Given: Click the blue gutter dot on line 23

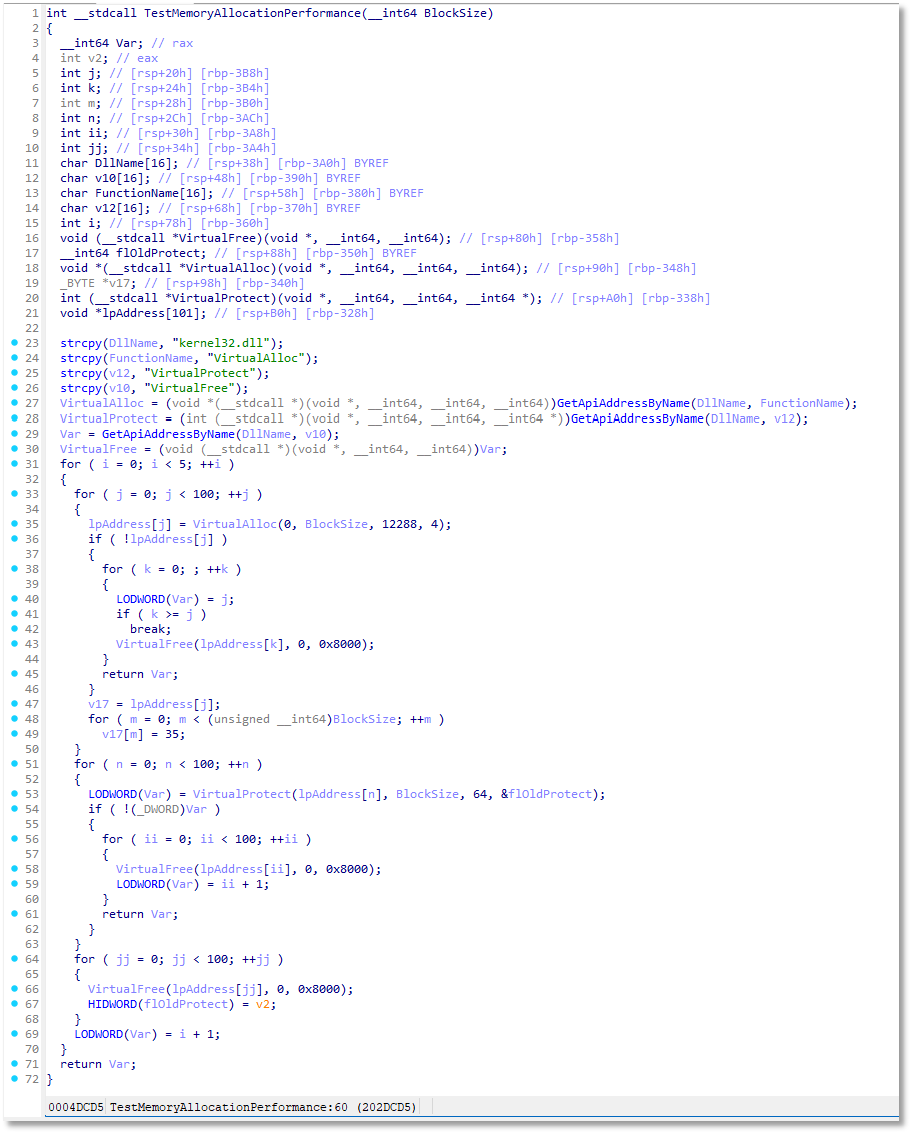Looking at the screenshot, I should coord(14,343).
